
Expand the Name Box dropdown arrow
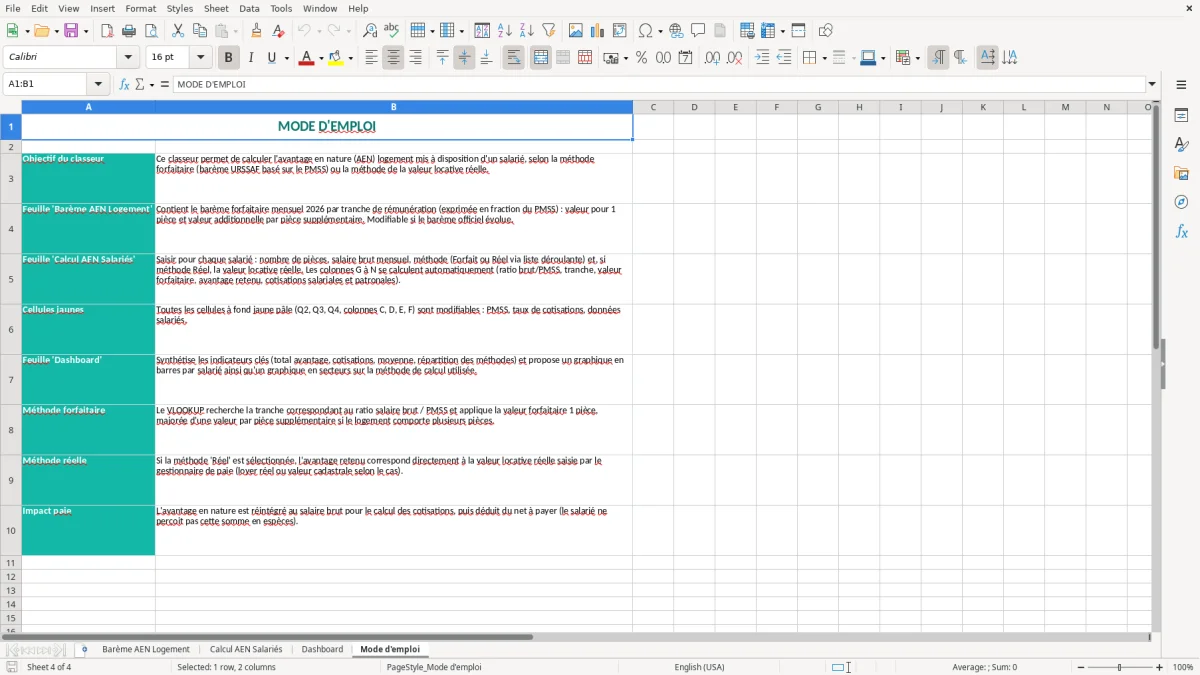pyautogui.click(x=98, y=84)
